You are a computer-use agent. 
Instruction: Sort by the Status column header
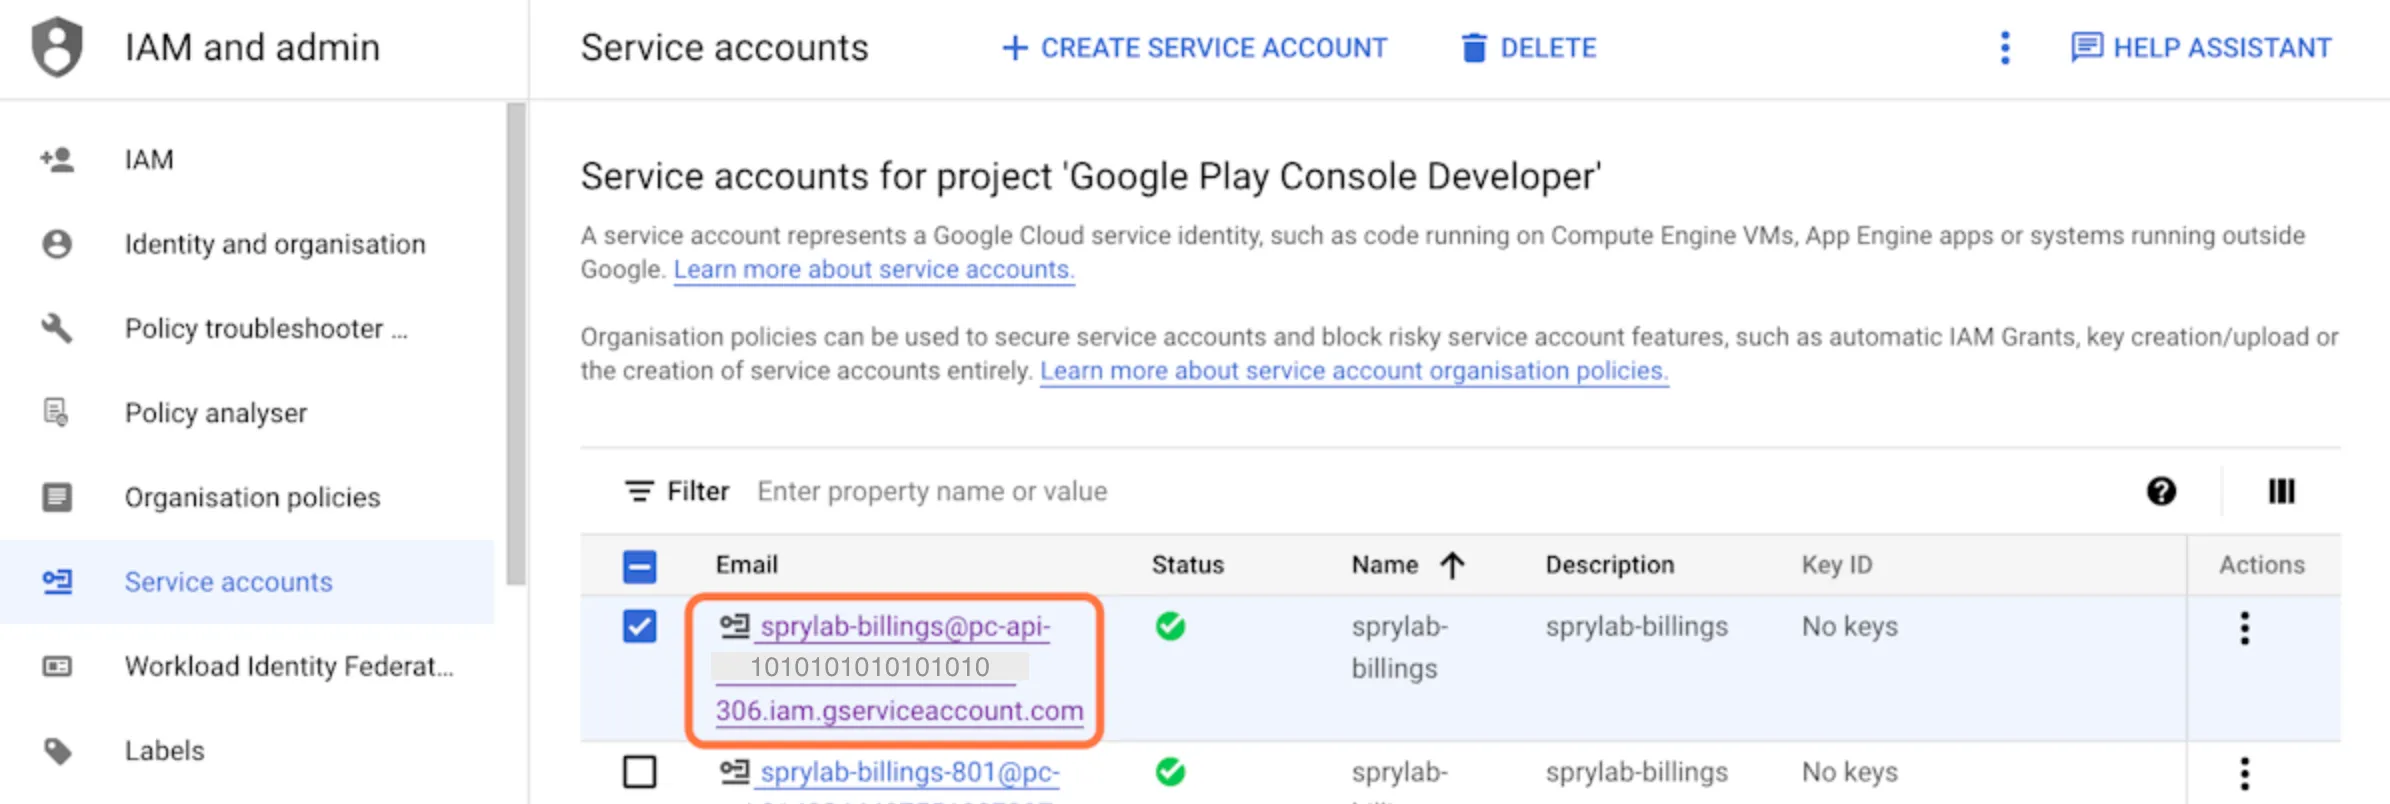click(1187, 565)
